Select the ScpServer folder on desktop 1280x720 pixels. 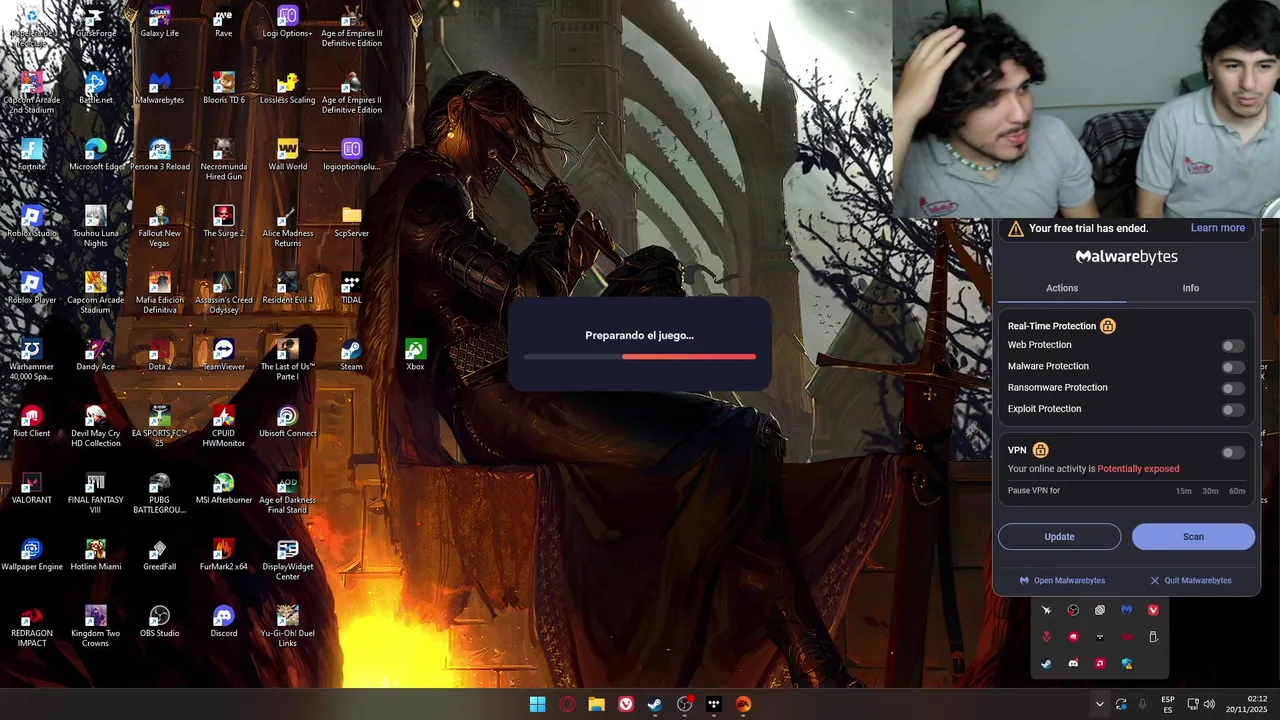click(351, 222)
